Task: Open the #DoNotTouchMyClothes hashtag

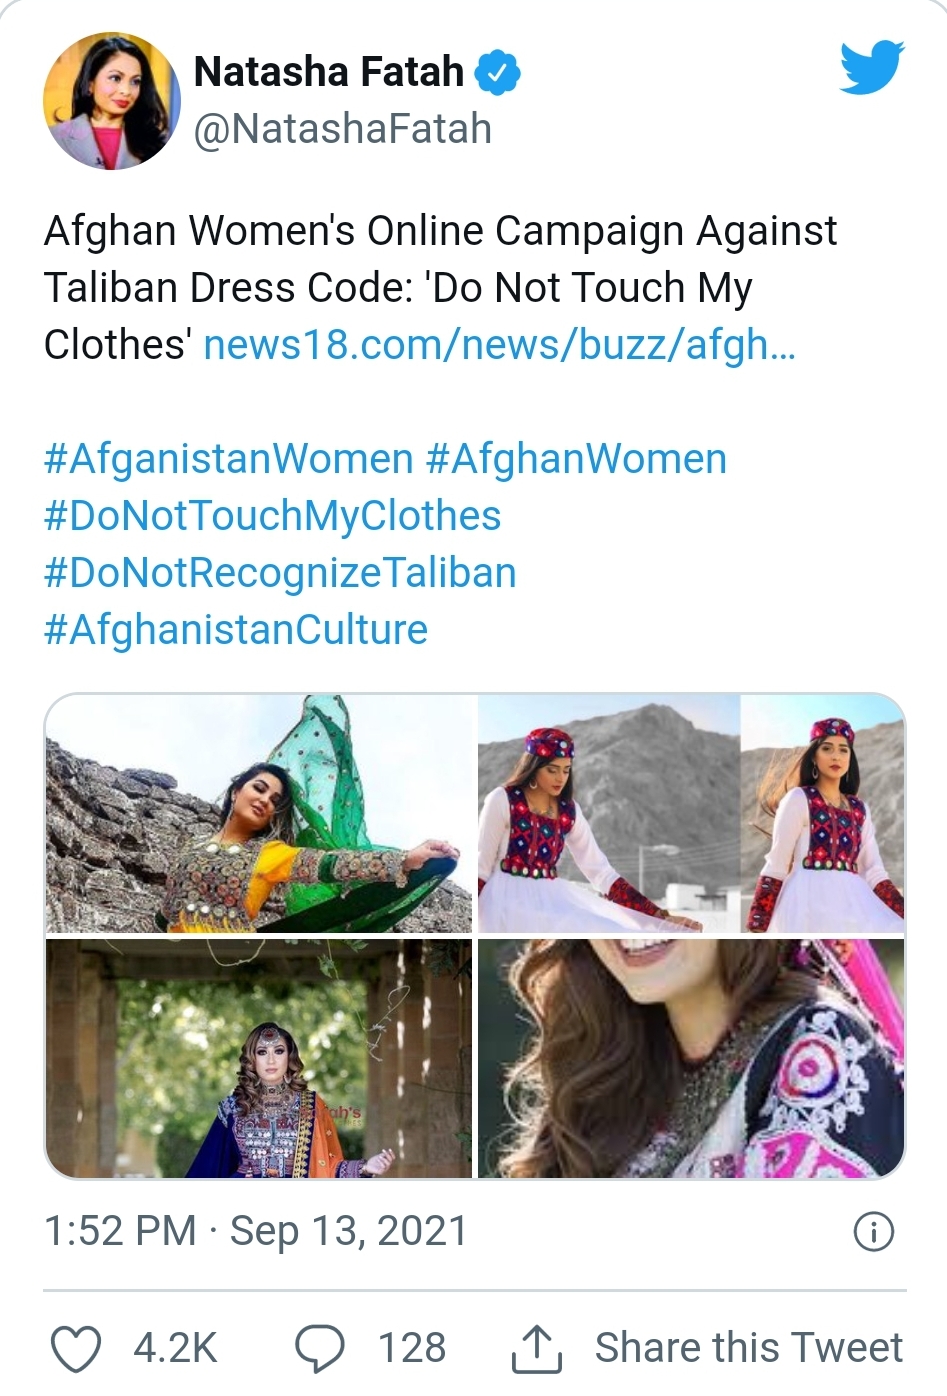Action: (x=273, y=516)
